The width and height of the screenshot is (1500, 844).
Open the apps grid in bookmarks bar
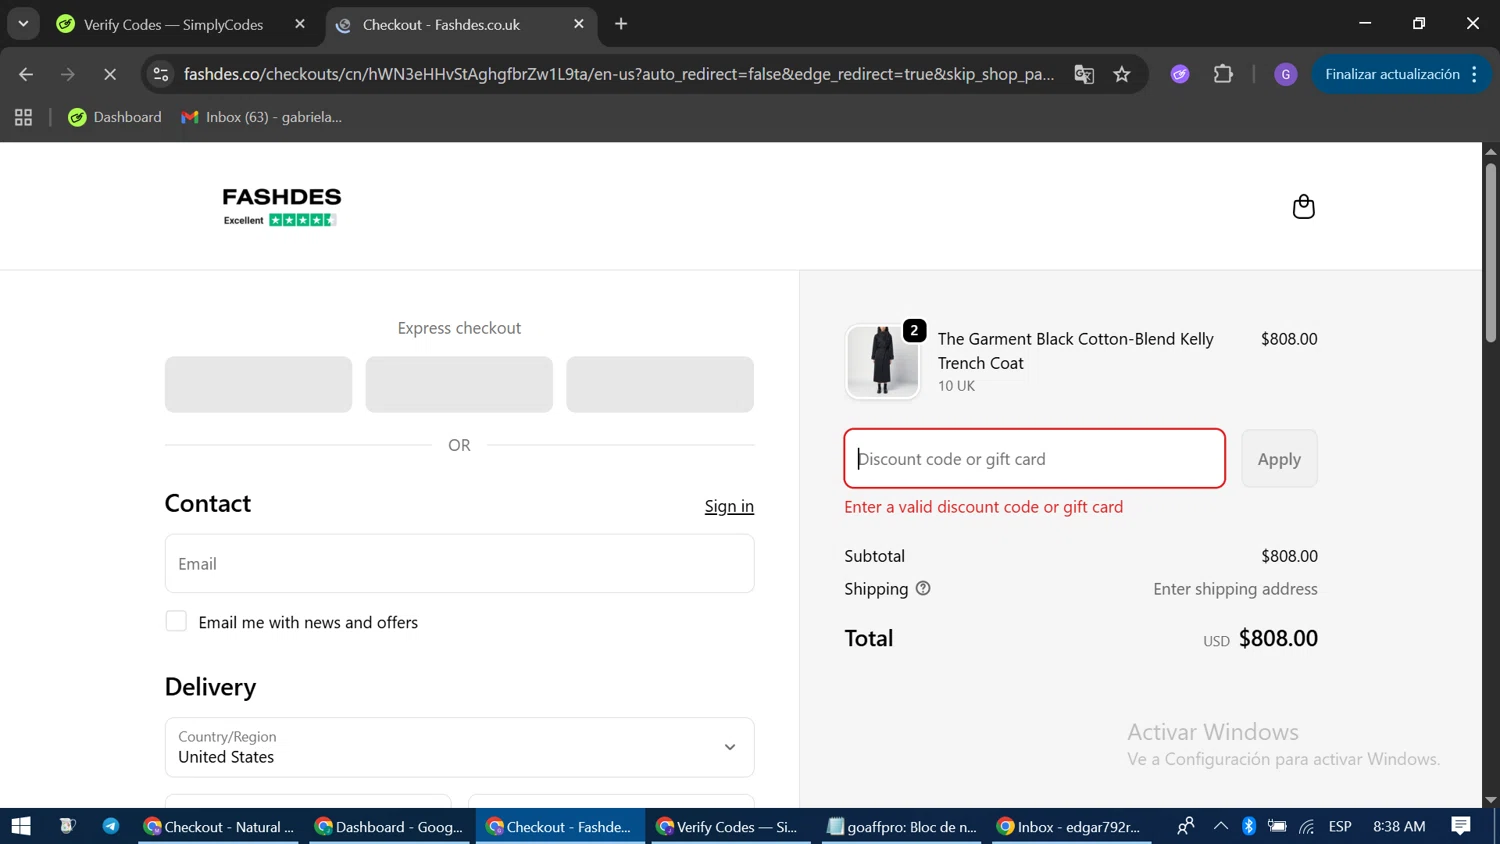tap(24, 117)
